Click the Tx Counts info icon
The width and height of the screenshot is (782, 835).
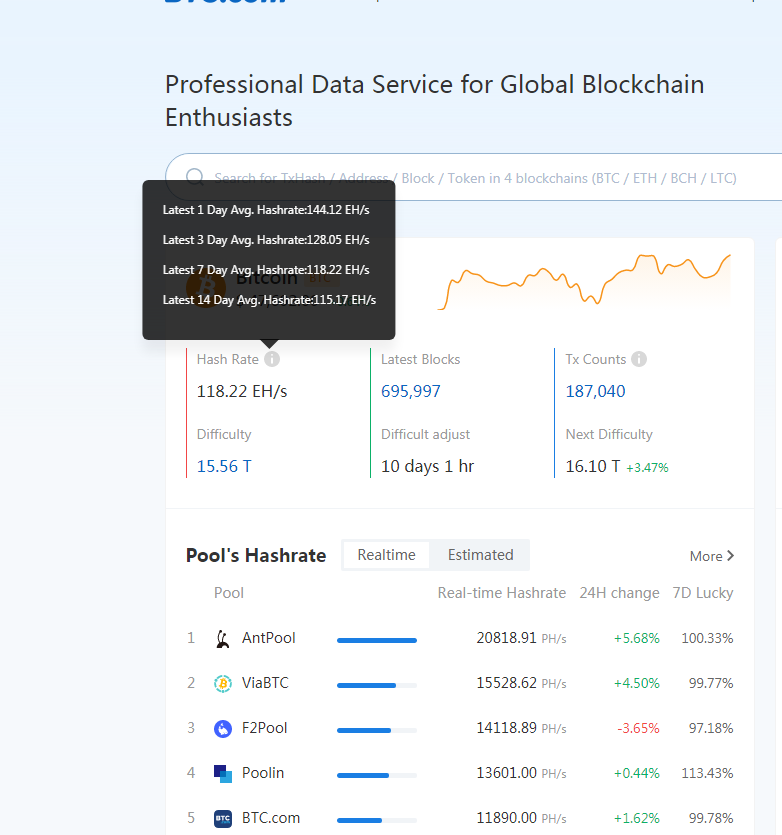pyautogui.click(x=638, y=359)
